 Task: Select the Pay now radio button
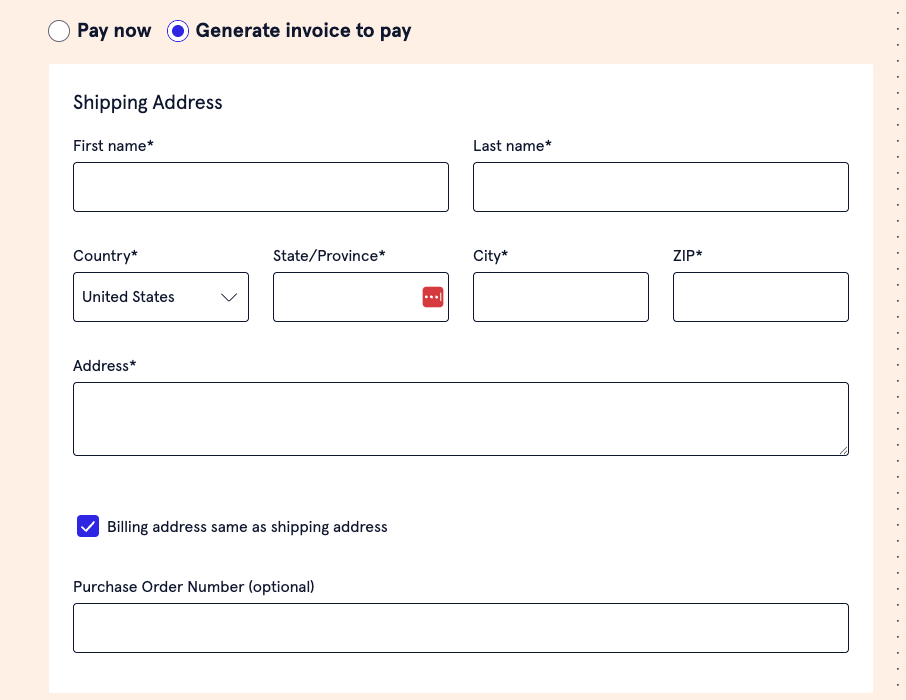point(59,31)
